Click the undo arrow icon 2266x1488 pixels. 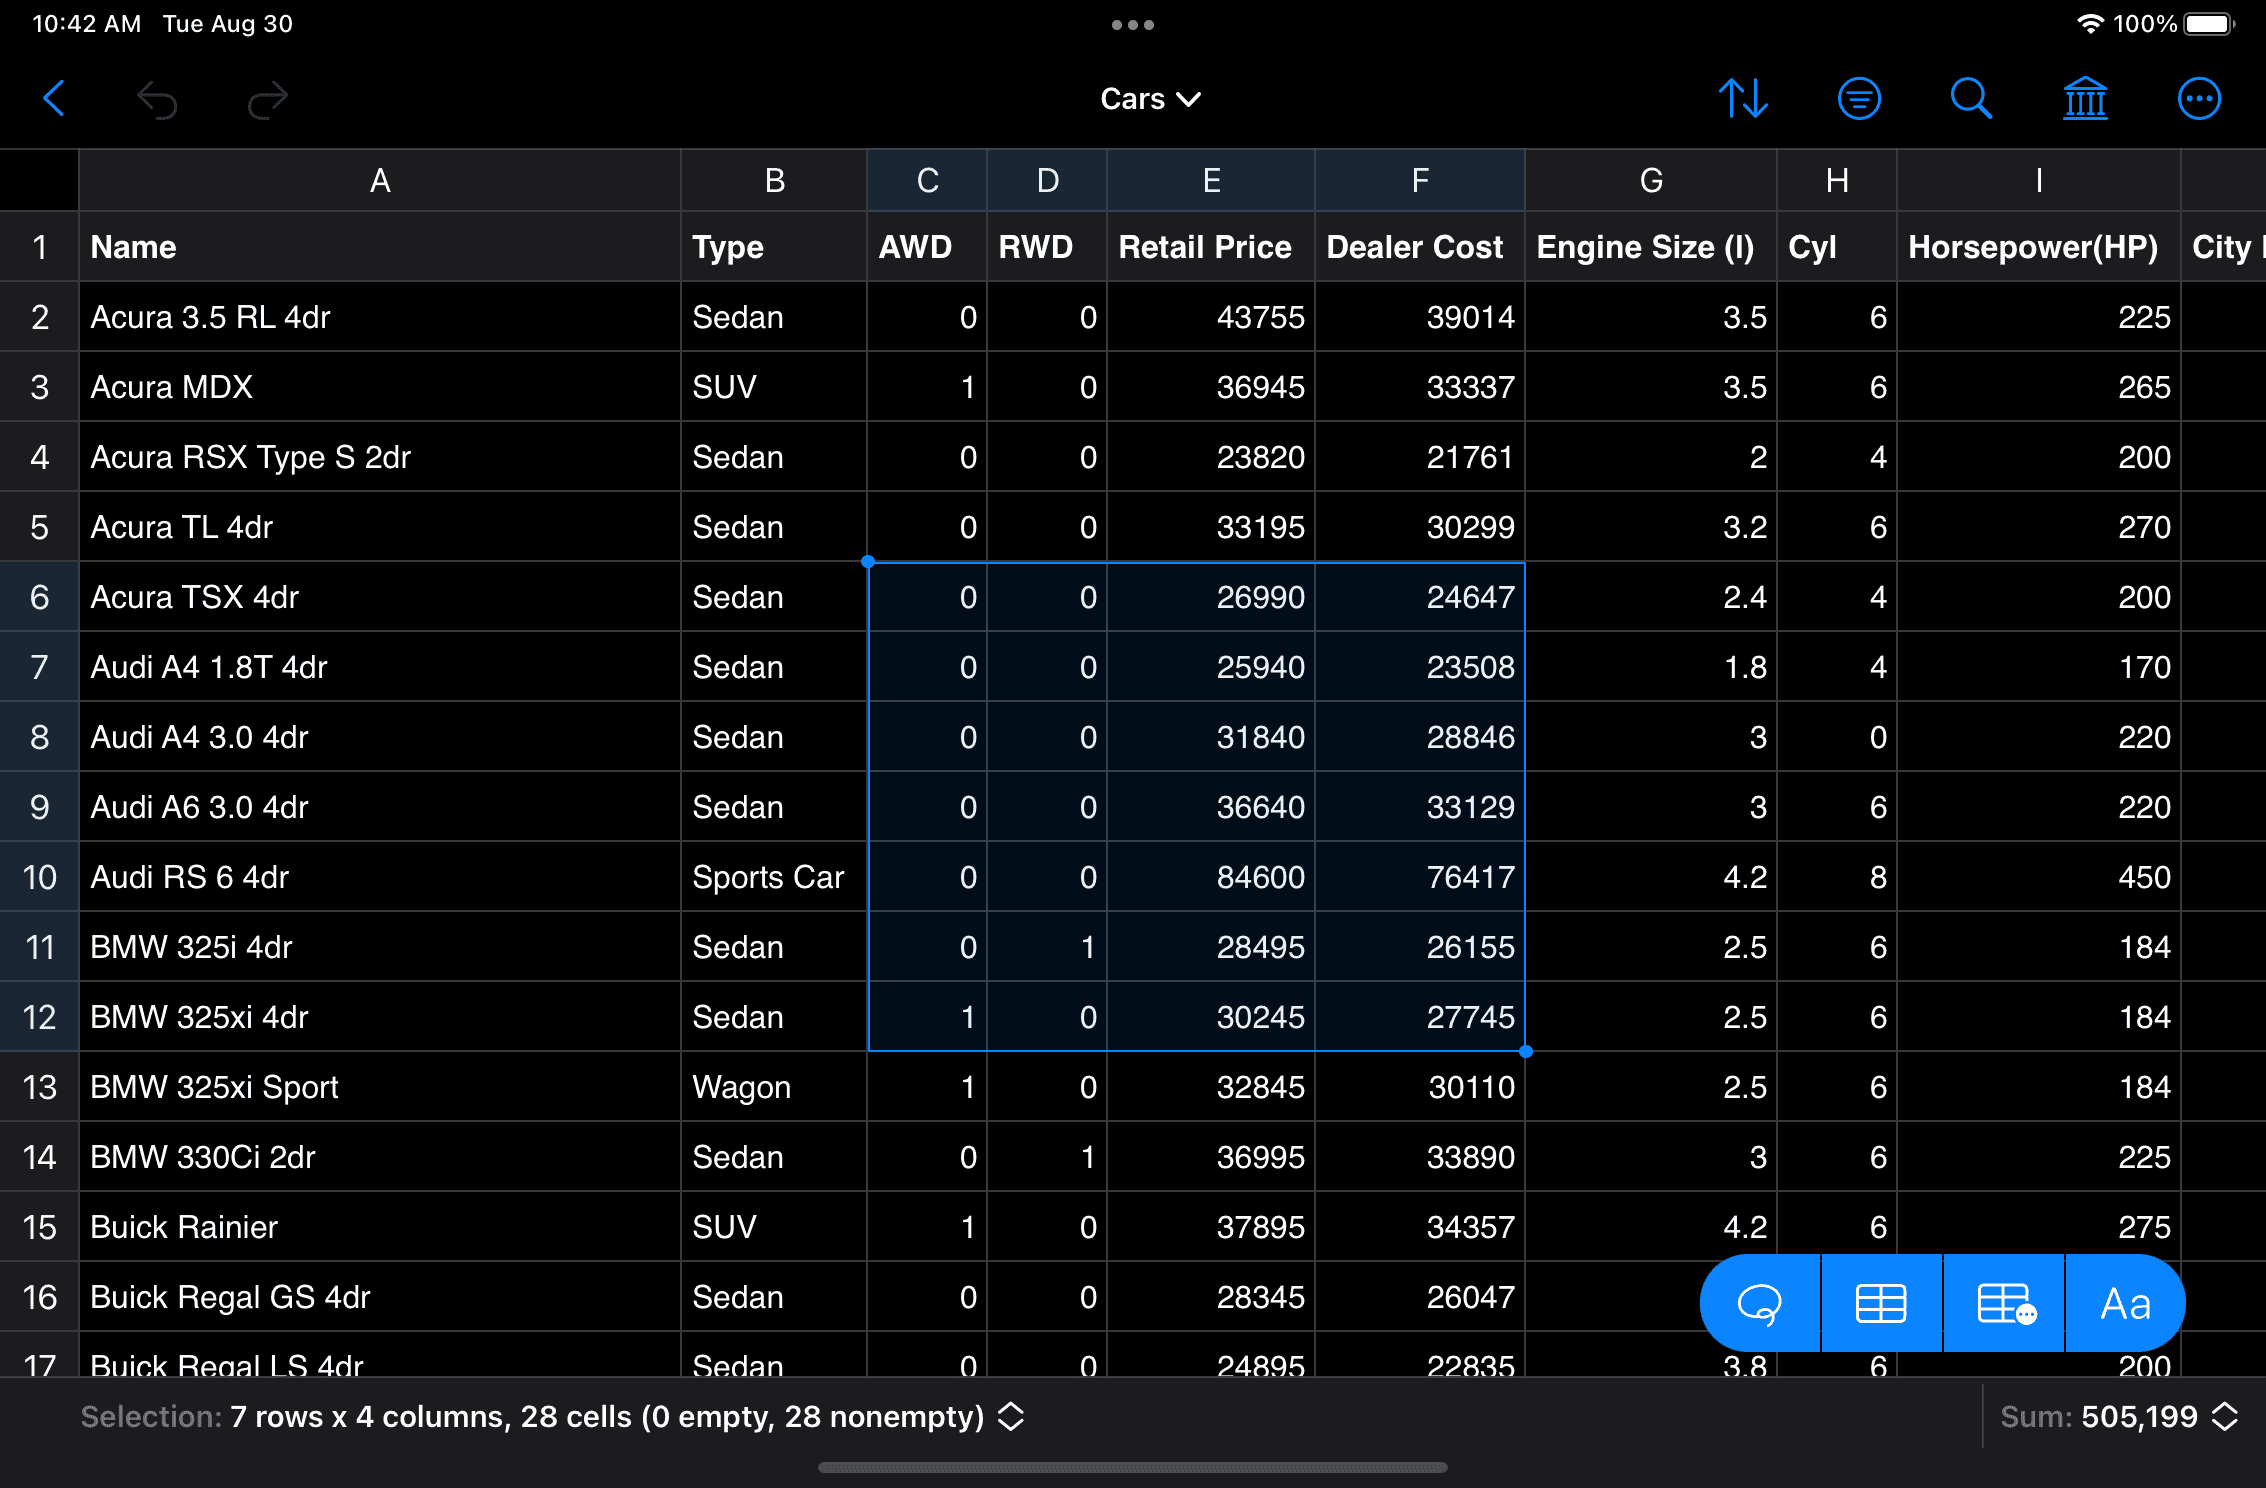point(158,99)
